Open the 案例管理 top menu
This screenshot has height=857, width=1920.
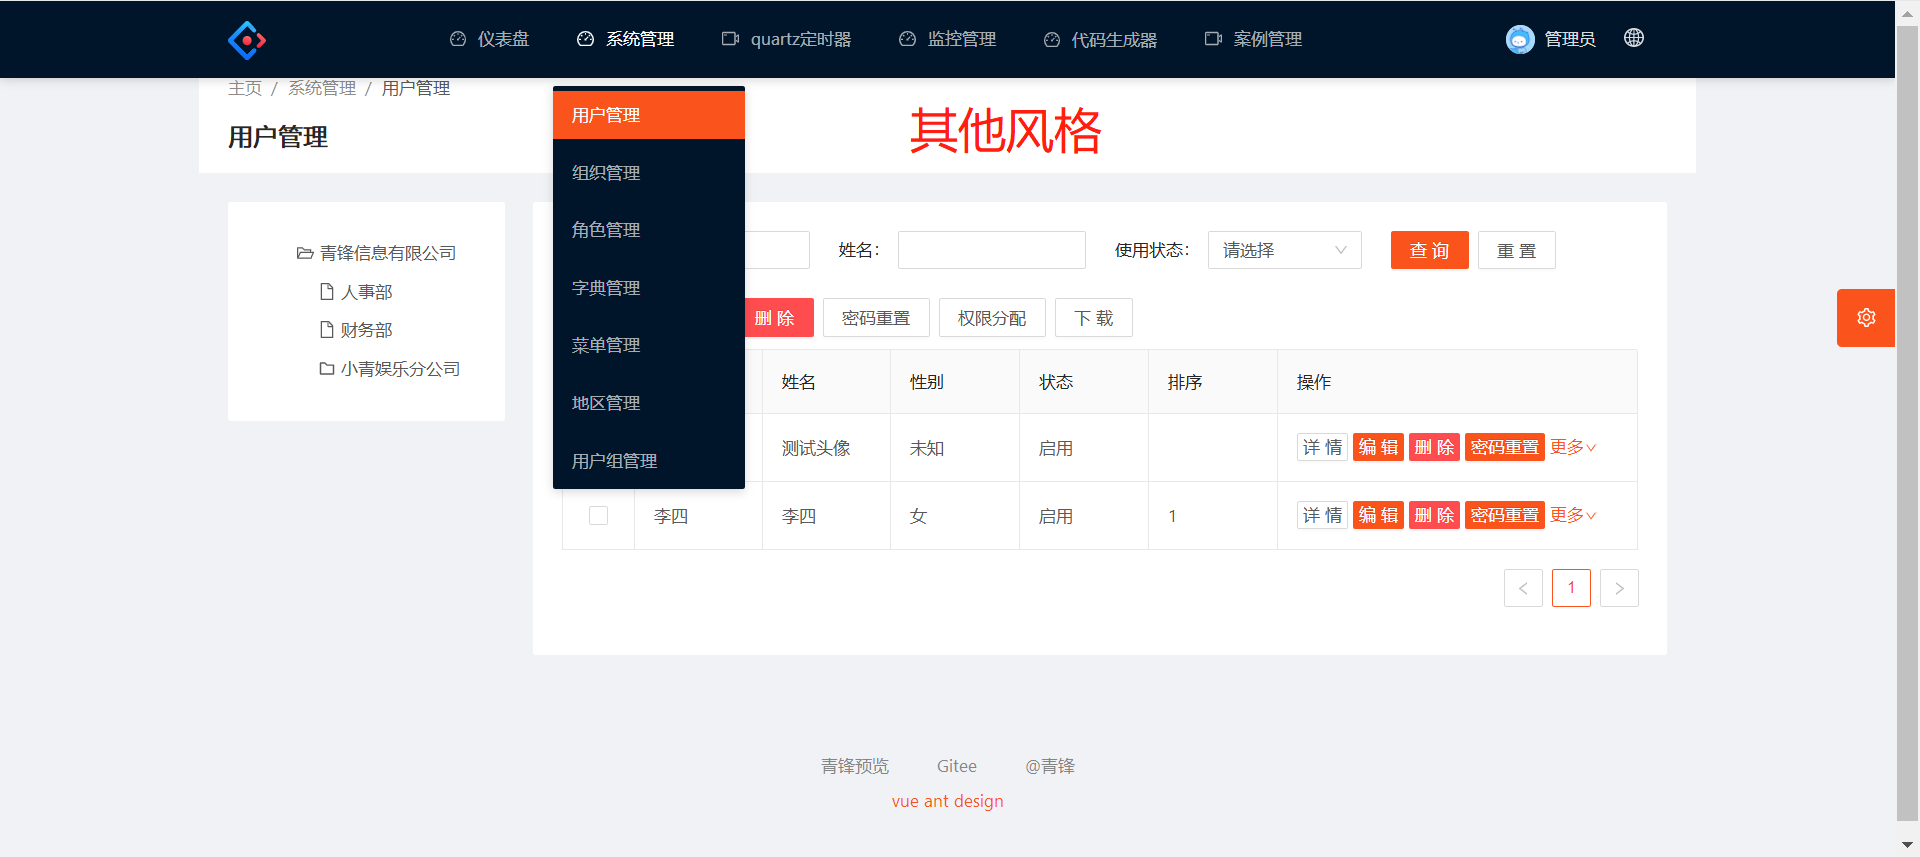[1253, 39]
